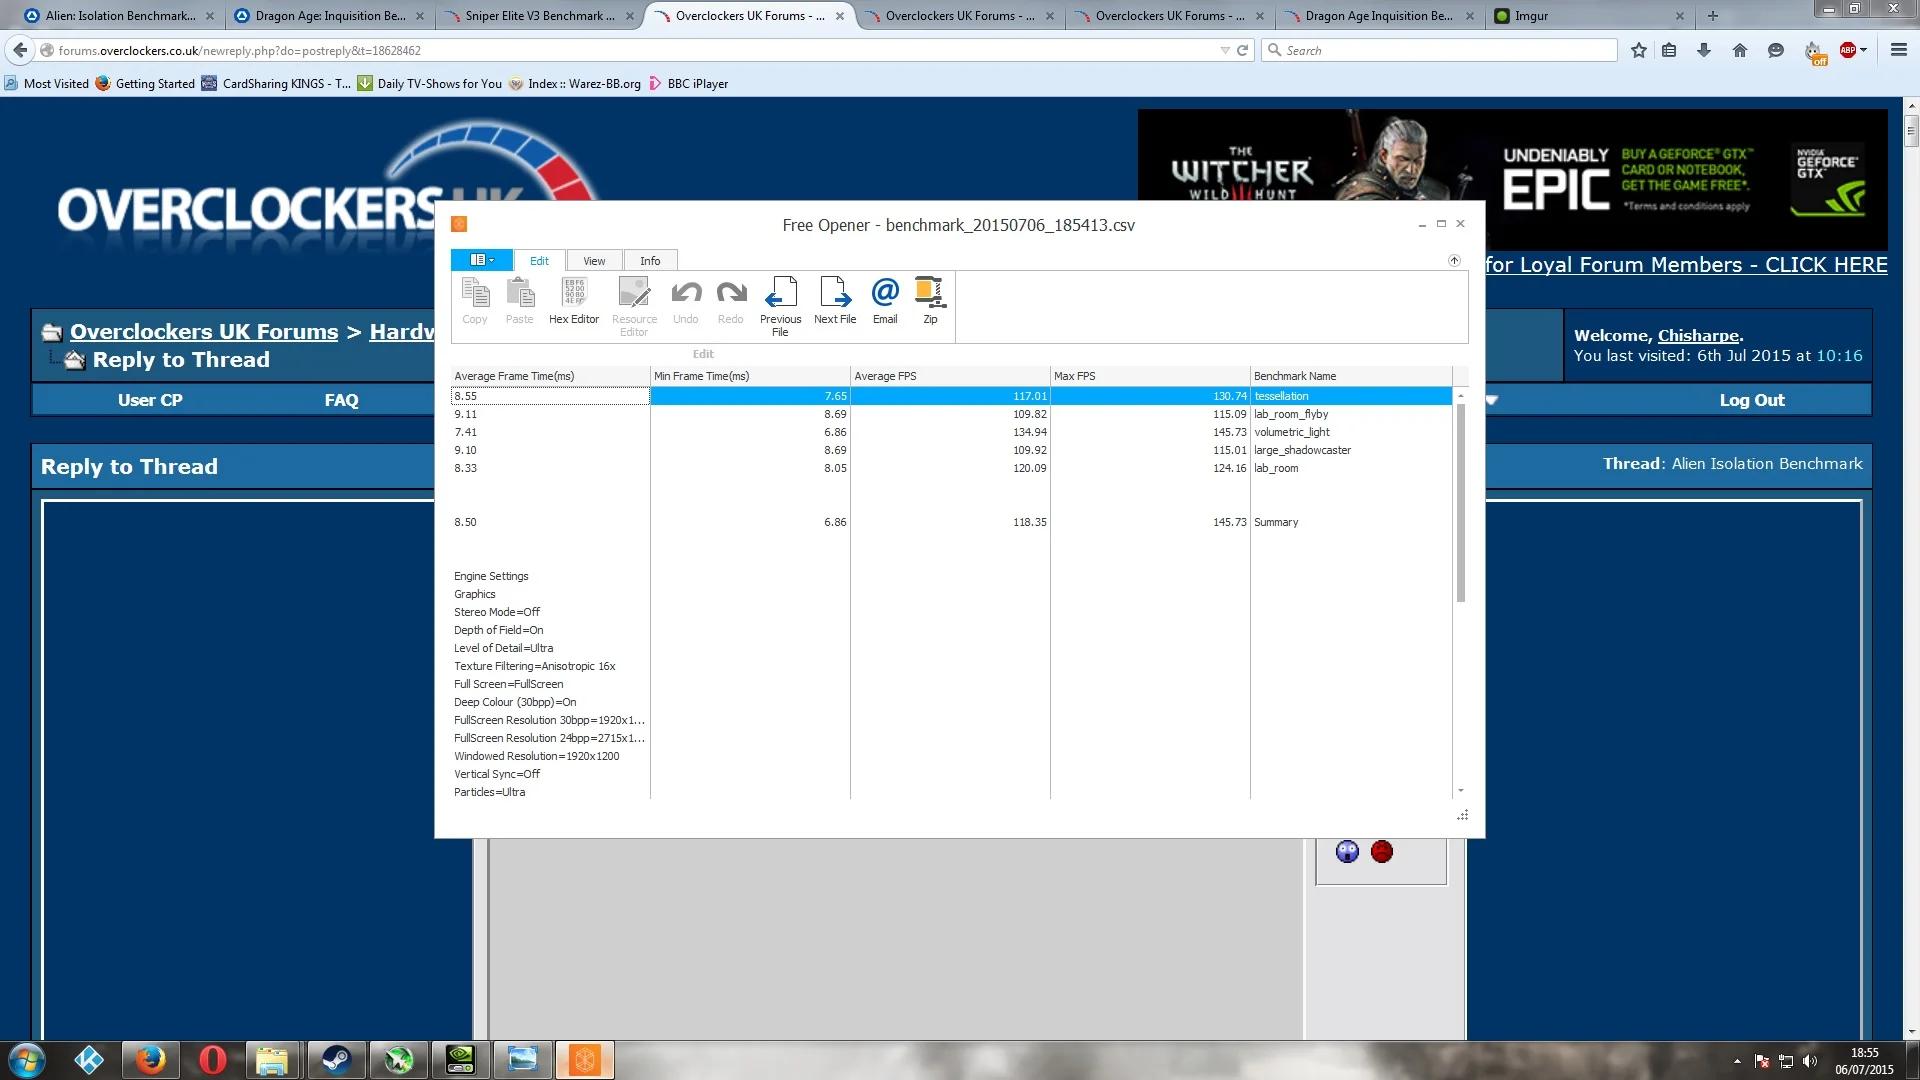Click the Paste icon in the ribbon
The height and width of the screenshot is (1080, 1920).
(519, 300)
